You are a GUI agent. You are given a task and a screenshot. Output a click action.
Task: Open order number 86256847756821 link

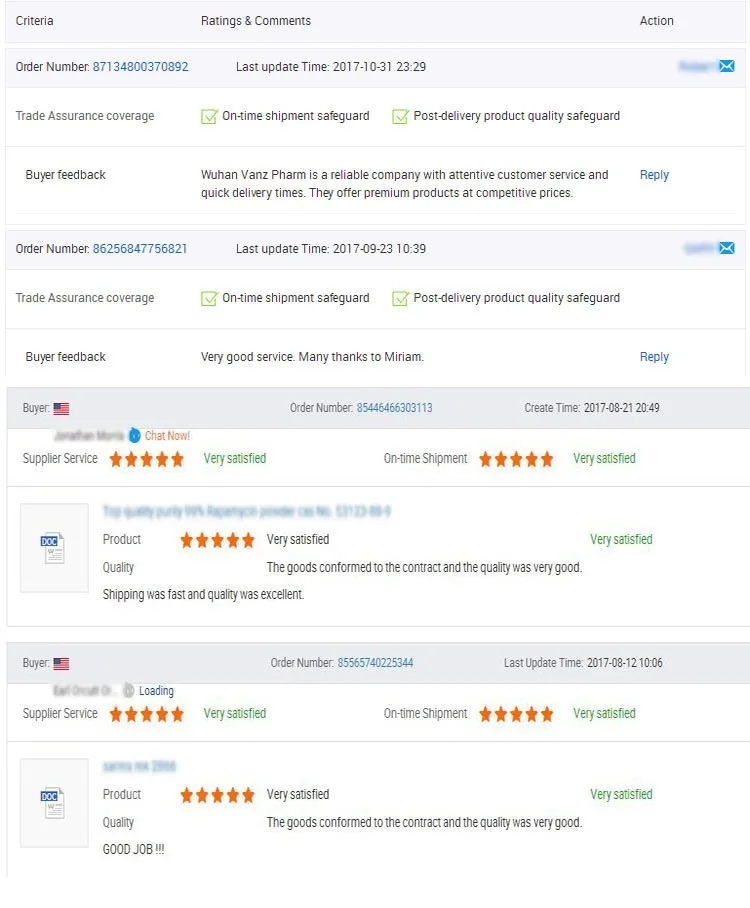pos(140,248)
